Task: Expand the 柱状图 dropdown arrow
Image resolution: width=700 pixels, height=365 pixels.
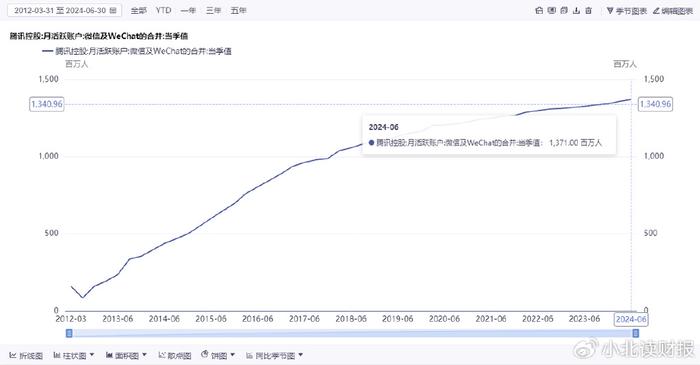Action: [92, 355]
